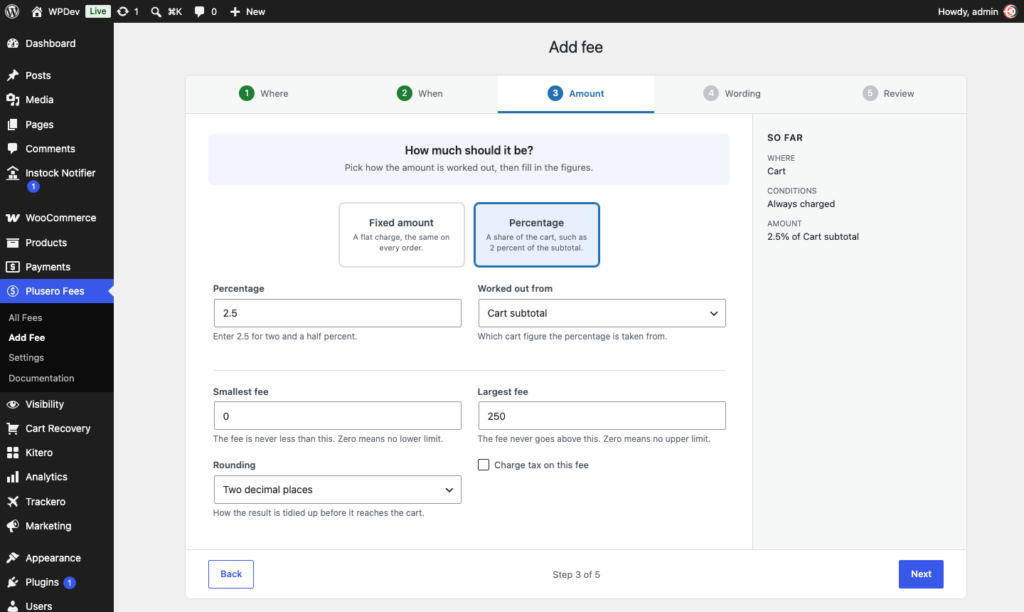Click into the Percentage input field
1024x612 pixels.
337,313
